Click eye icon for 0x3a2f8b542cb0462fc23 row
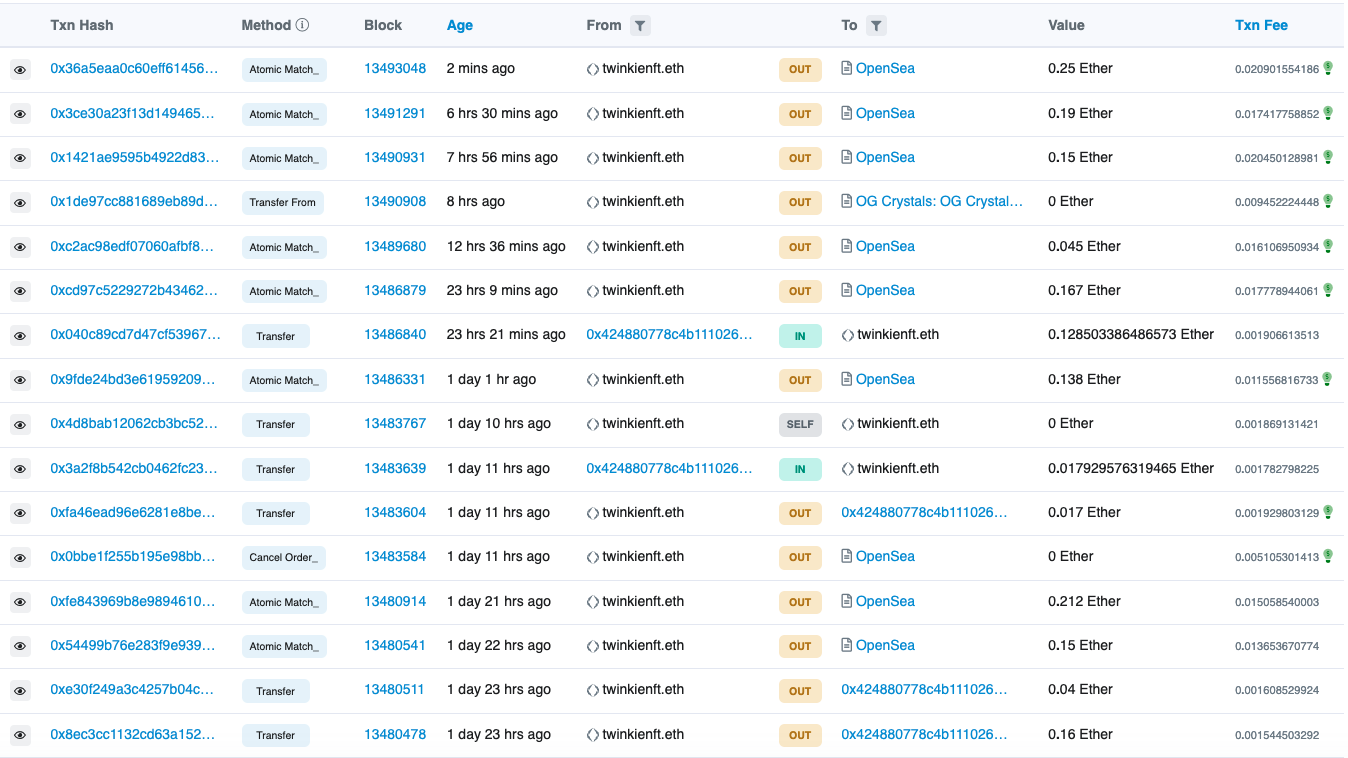This screenshot has width=1348, height=758. click(x=20, y=469)
